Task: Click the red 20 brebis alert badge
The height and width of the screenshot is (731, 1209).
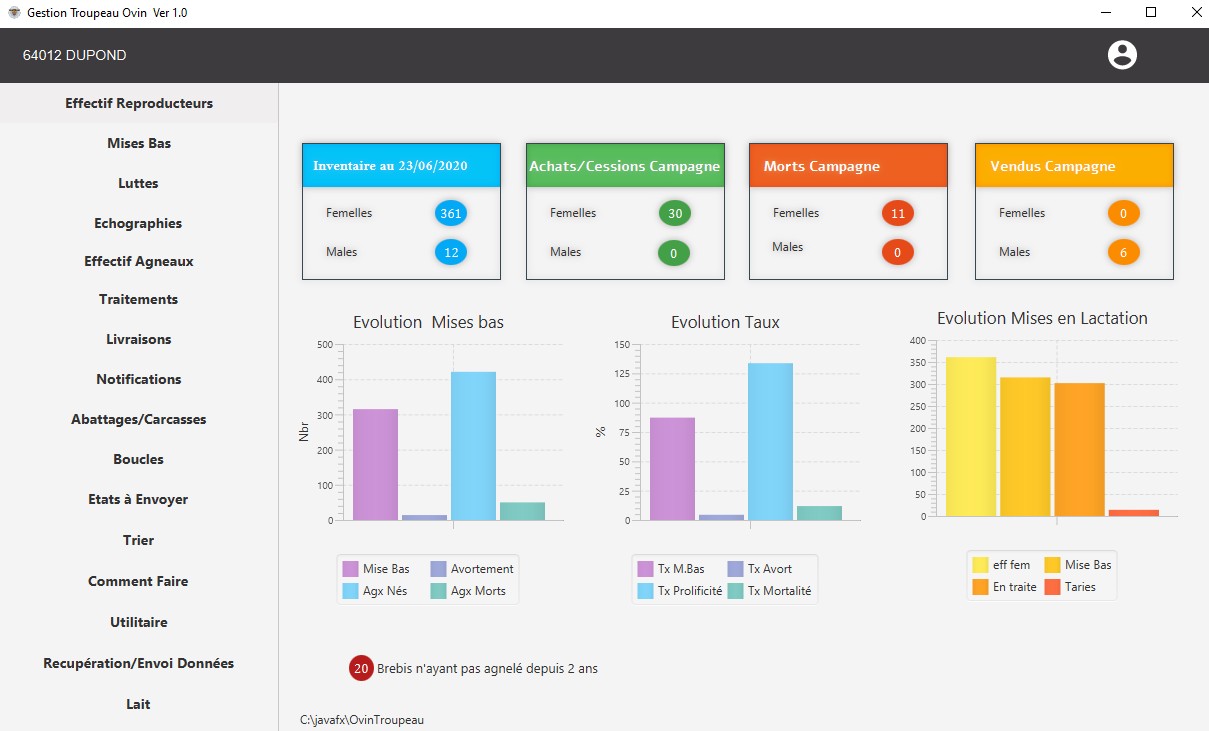Action: (361, 668)
